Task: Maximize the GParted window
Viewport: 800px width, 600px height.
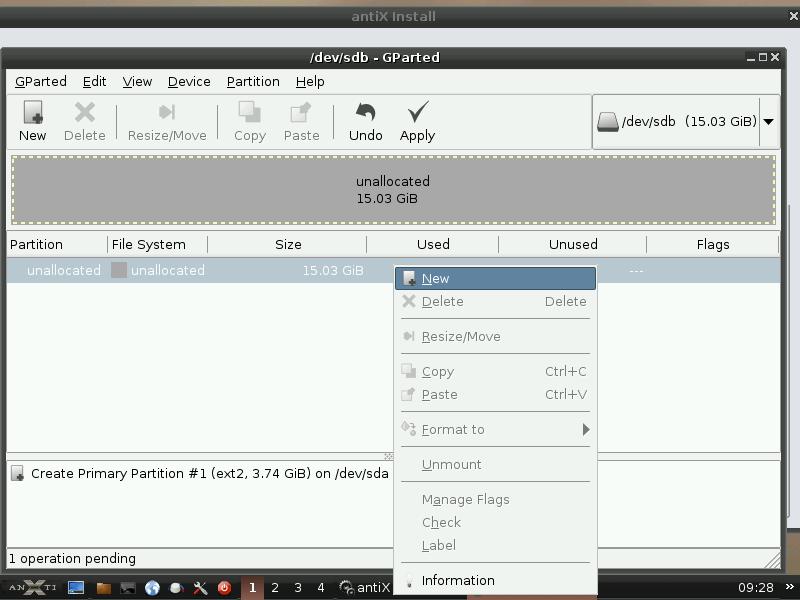Action: [763, 57]
